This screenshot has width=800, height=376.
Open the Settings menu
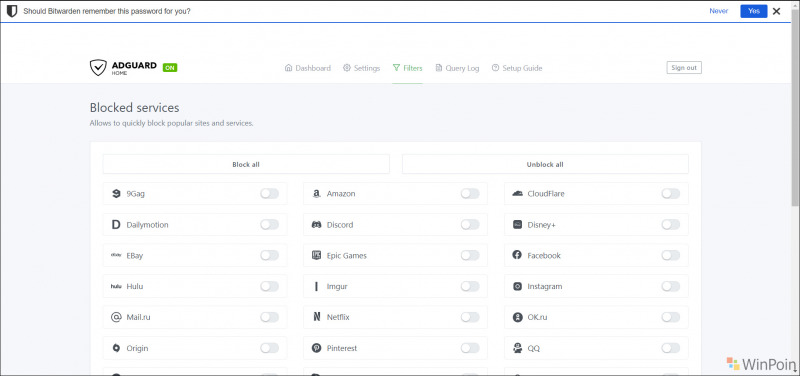pyautogui.click(x=361, y=68)
